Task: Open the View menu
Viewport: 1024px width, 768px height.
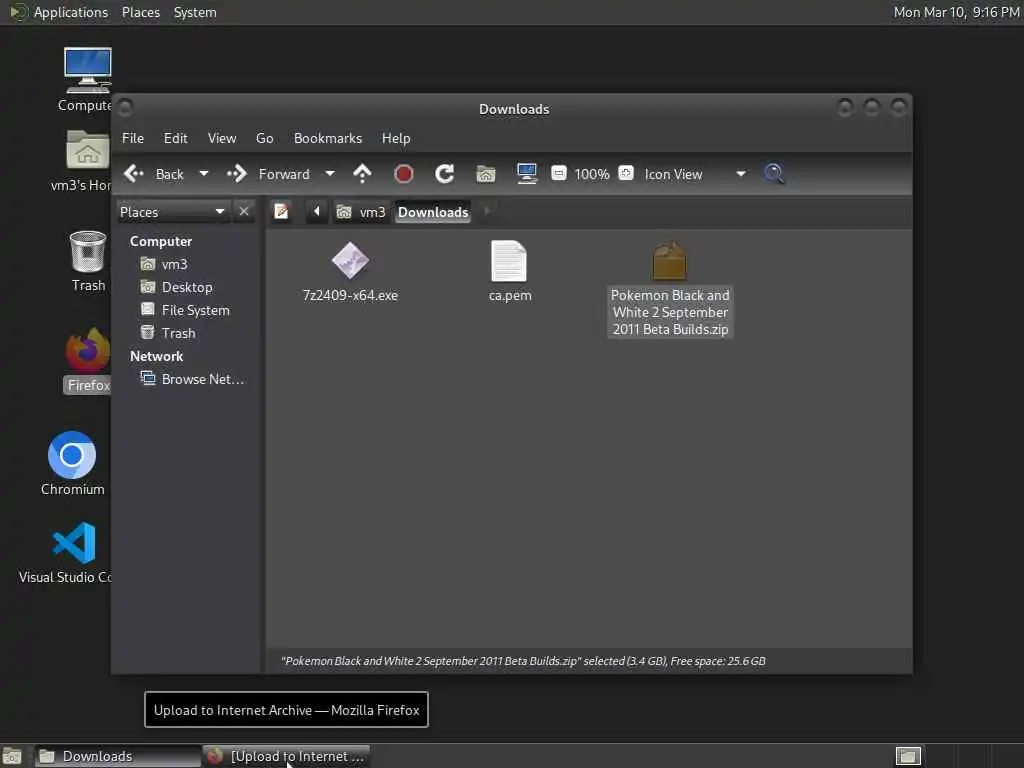Action: click(x=222, y=138)
